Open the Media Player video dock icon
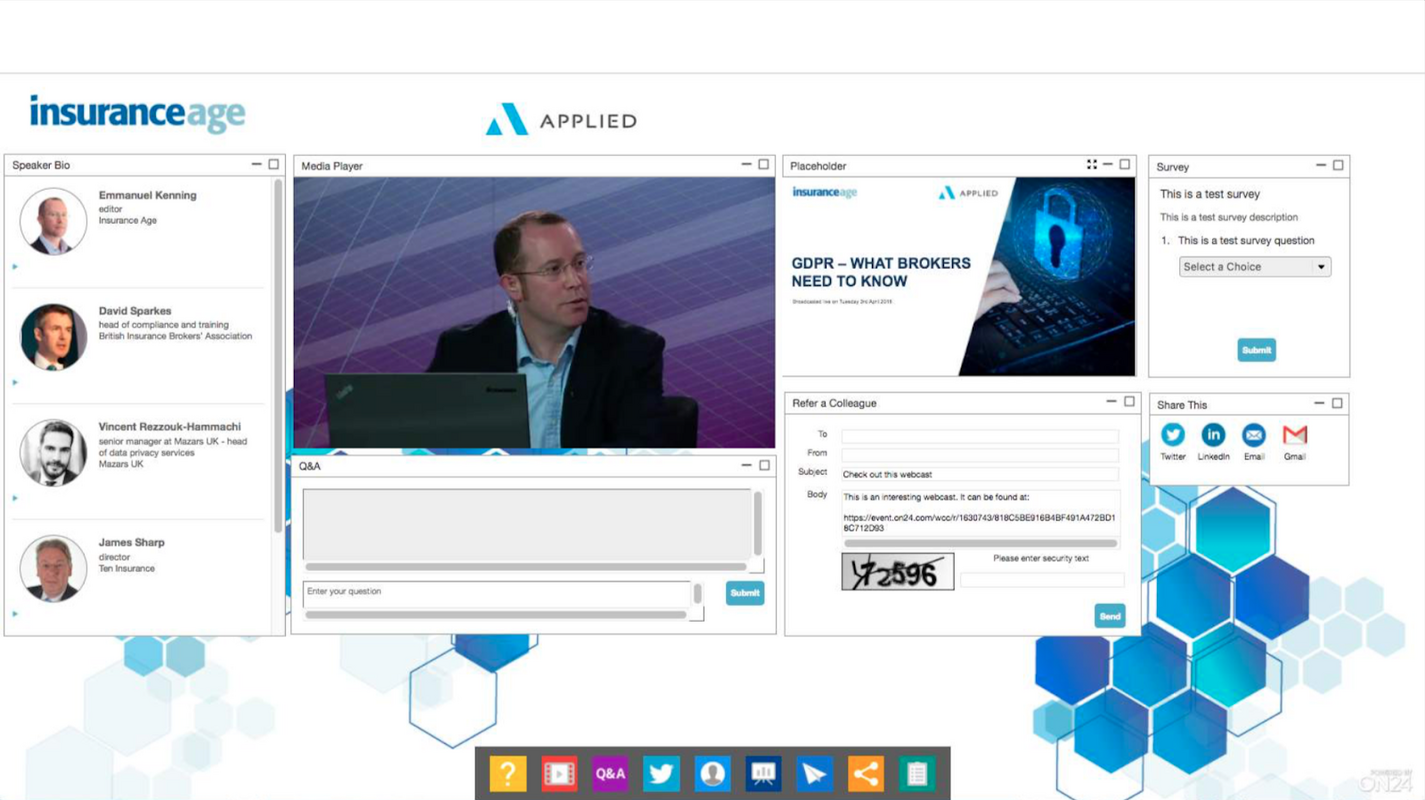Image resolution: width=1425 pixels, height=800 pixels. click(x=559, y=772)
